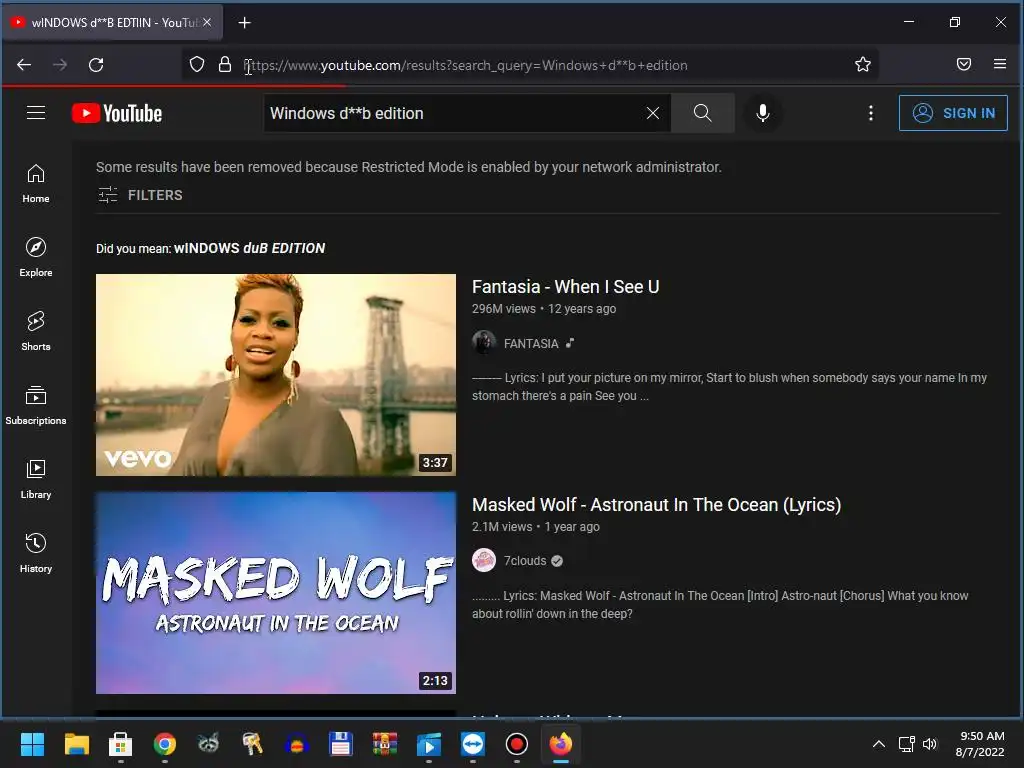Open WinRAR books icon on taskbar
Screen dimensions: 1024x768
385,744
